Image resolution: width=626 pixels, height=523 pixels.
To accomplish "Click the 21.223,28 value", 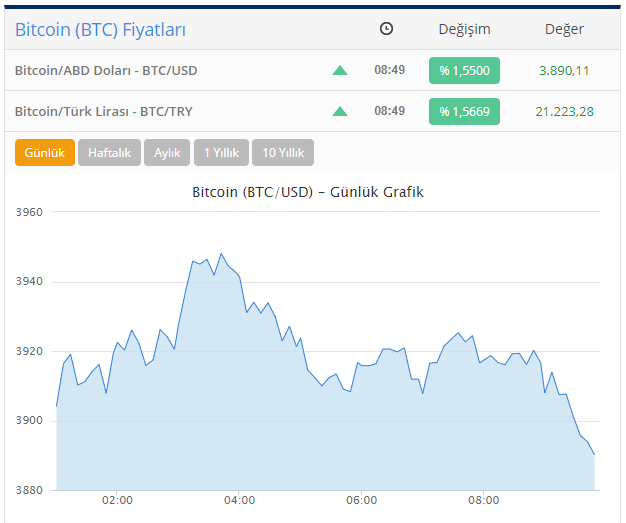I will click(x=565, y=111).
